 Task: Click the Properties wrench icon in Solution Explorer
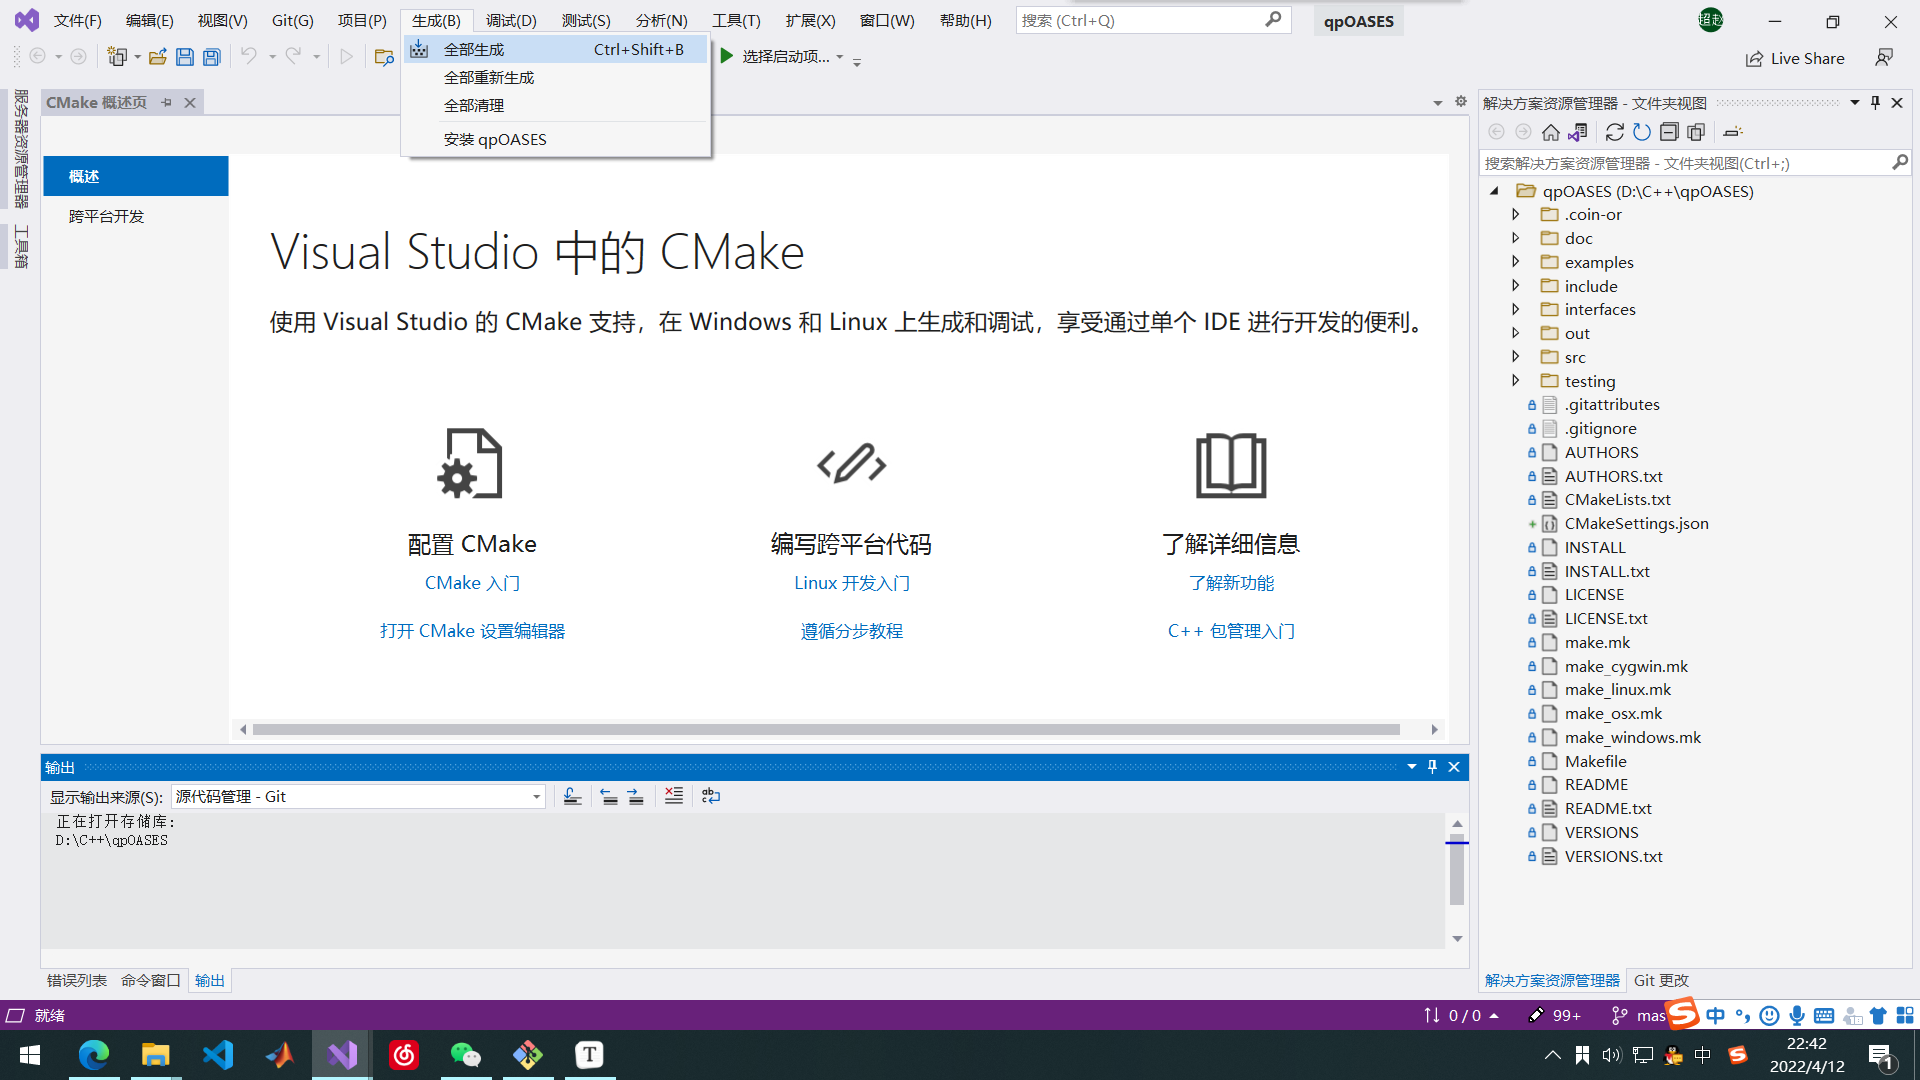click(1733, 132)
